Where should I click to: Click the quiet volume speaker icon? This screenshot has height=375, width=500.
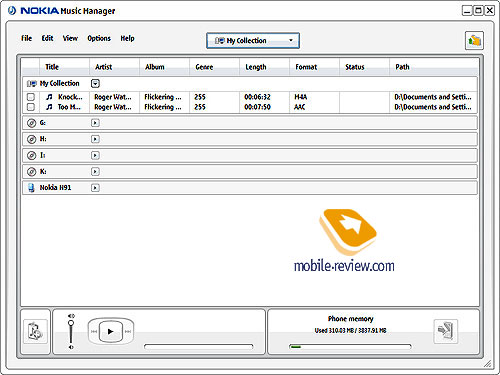[71, 347]
